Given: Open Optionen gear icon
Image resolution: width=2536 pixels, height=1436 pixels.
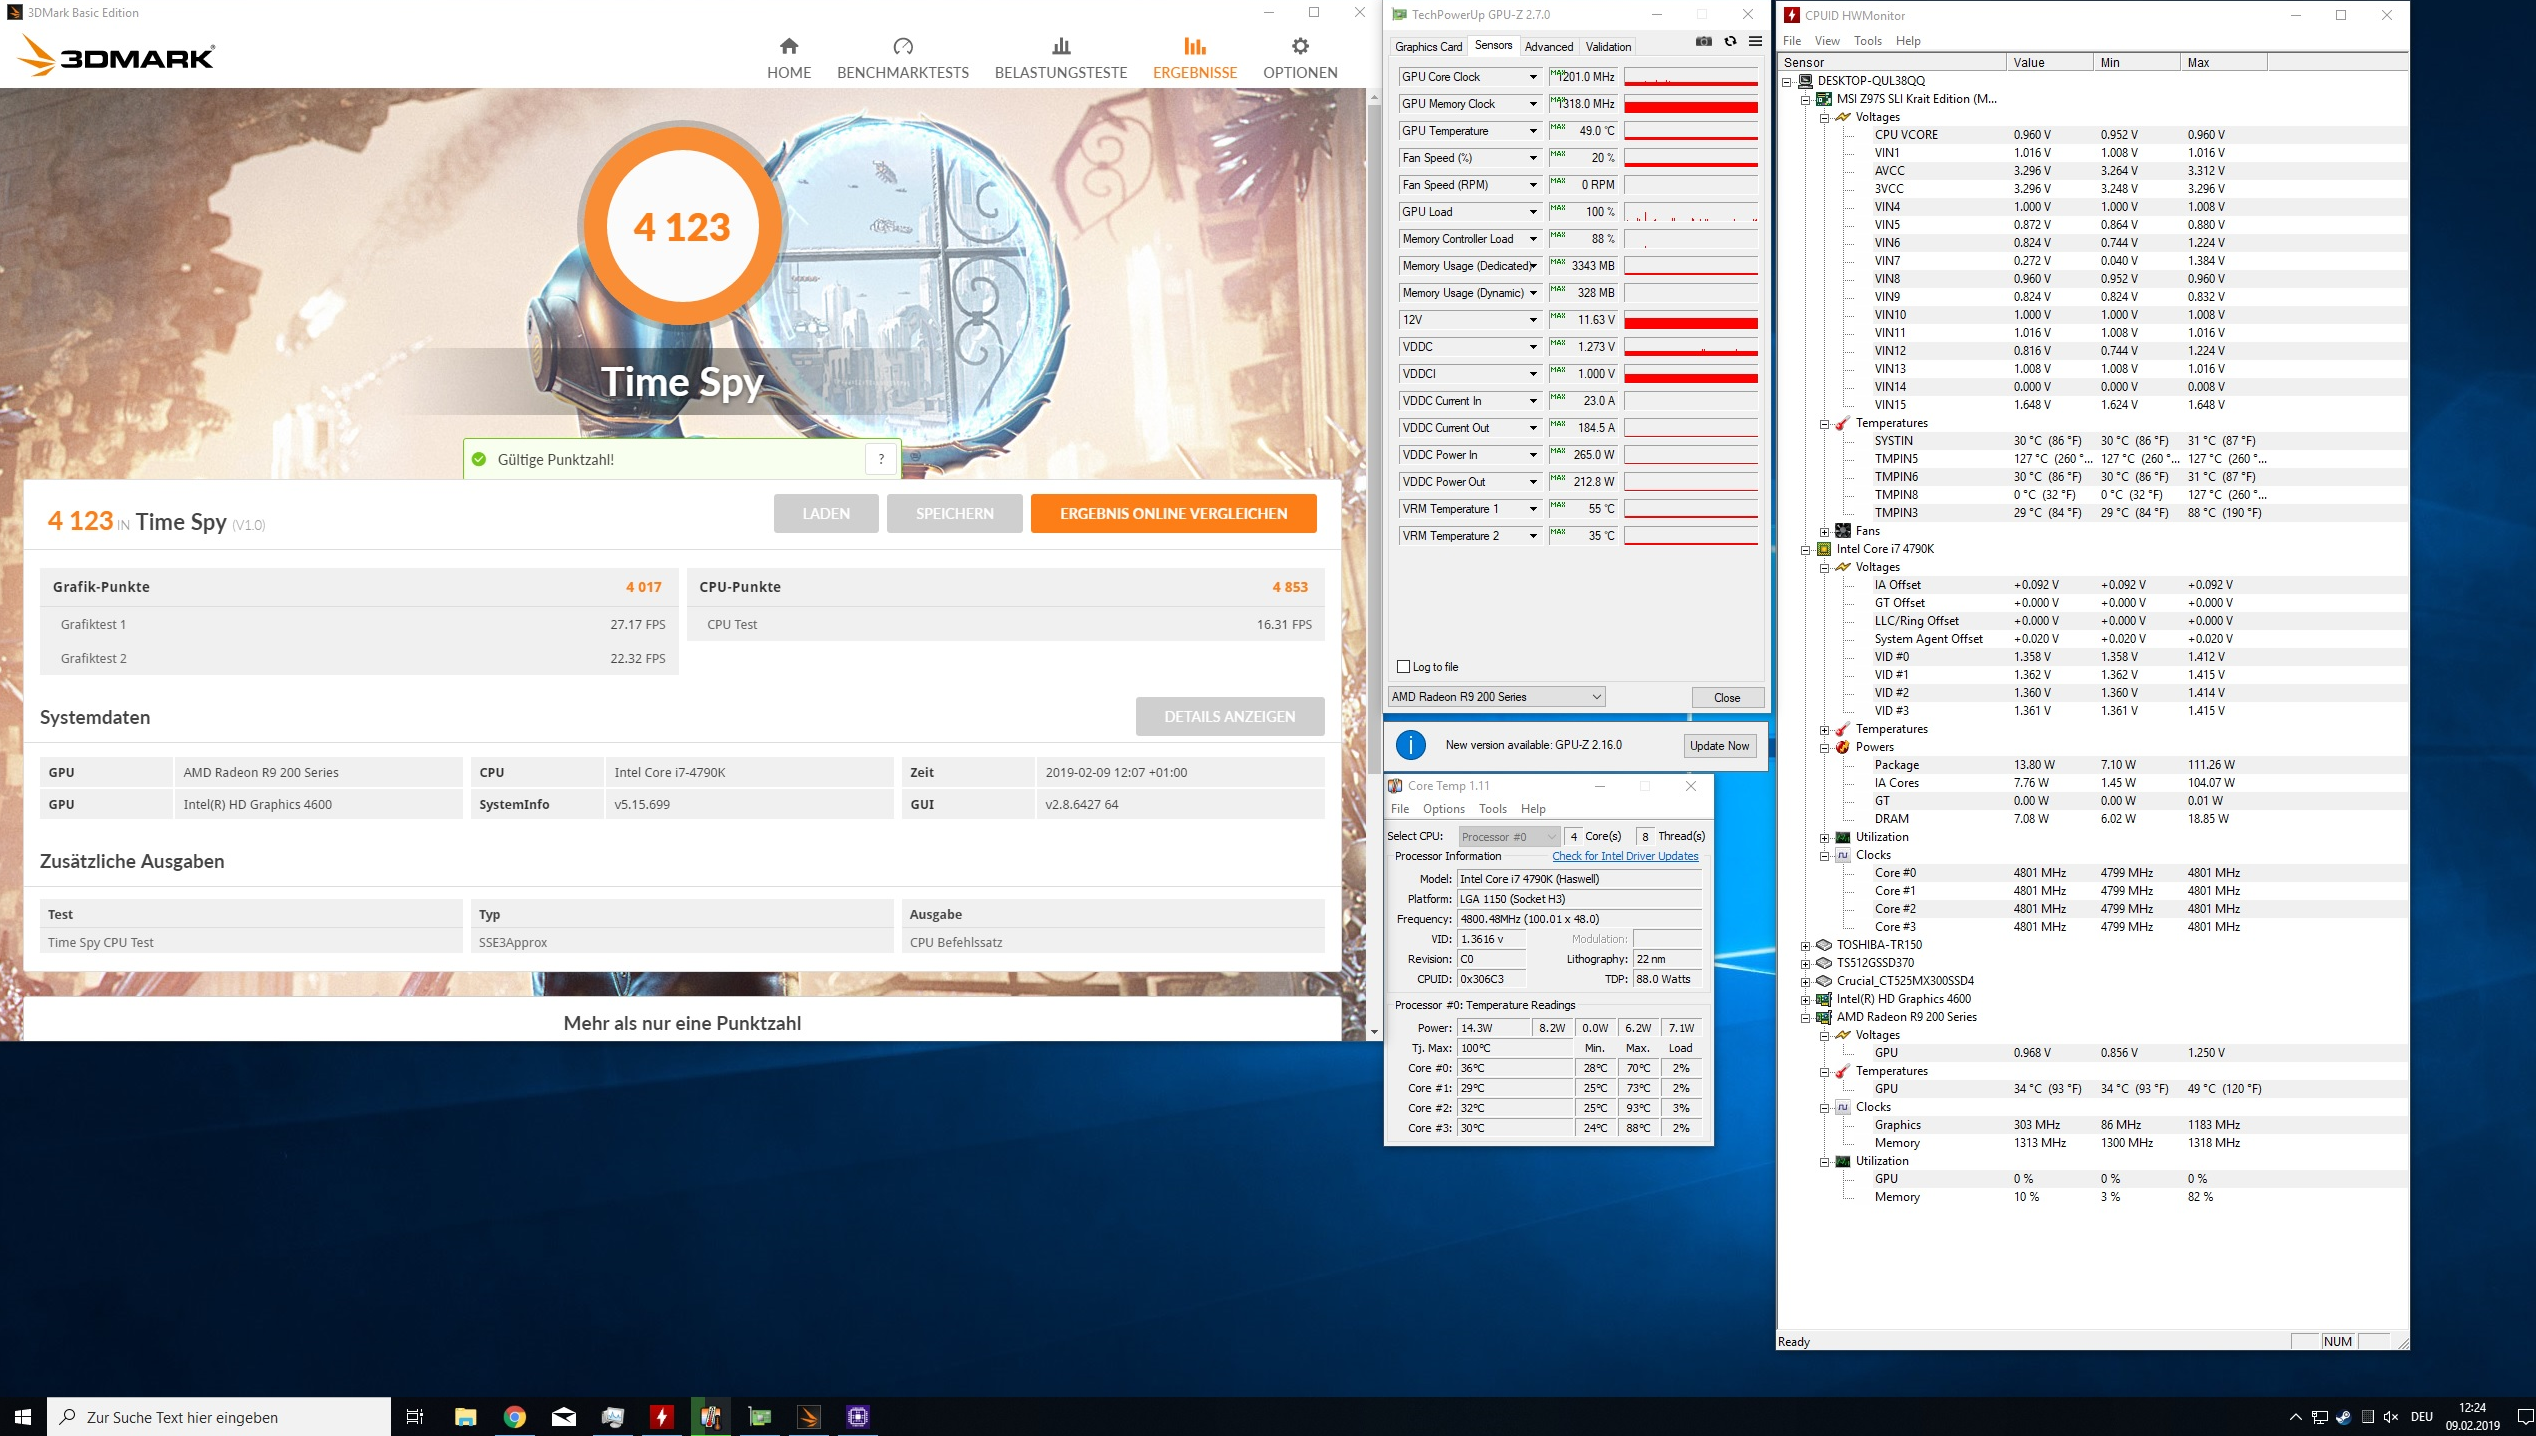Looking at the screenshot, I should tap(1299, 46).
